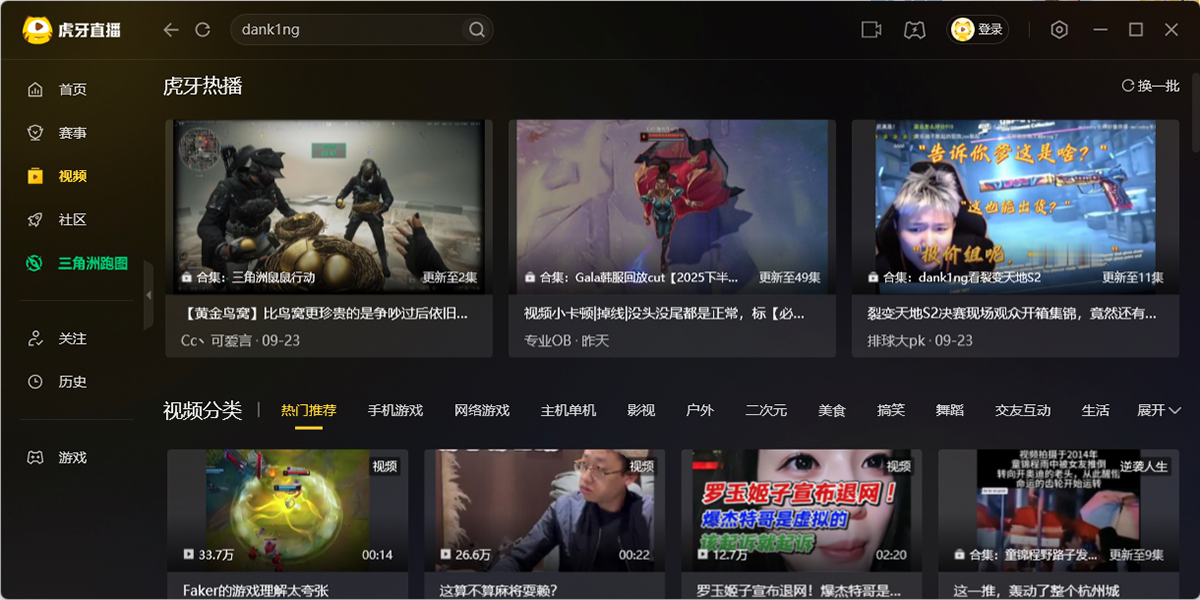The height and width of the screenshot is (600, 1200).
Task: Select the 影视 category tab
Action: 641,410
